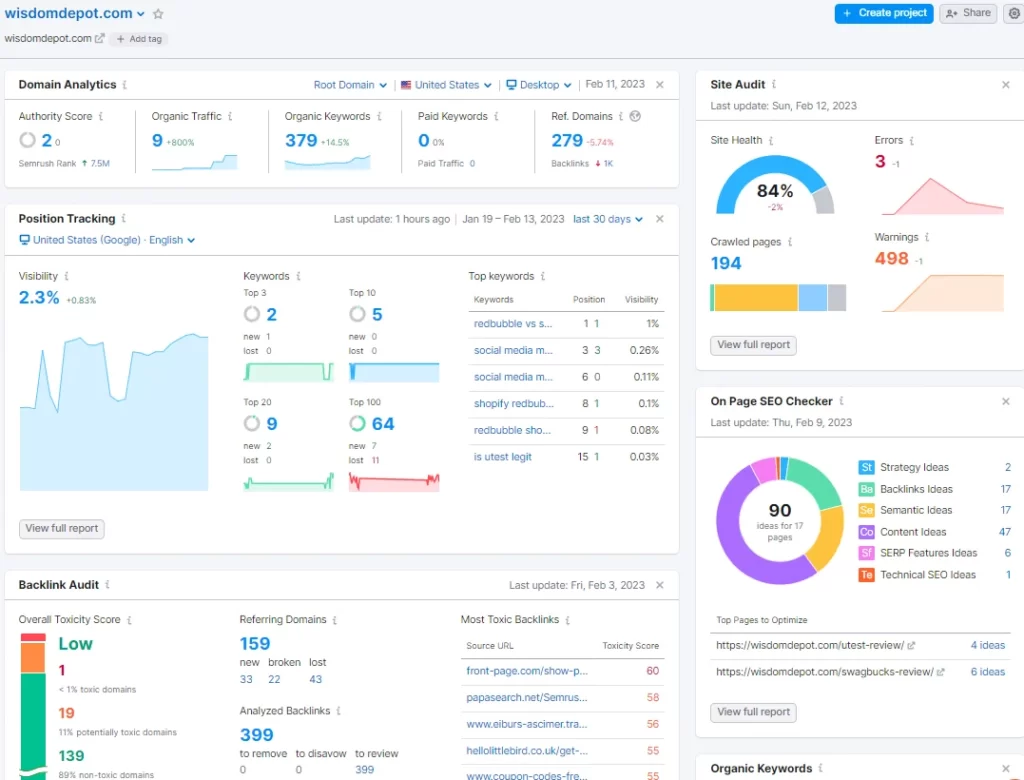Show info icon beside Visibility
The width and height of the screenshot is (1024, 780).
tap(67, 276)
